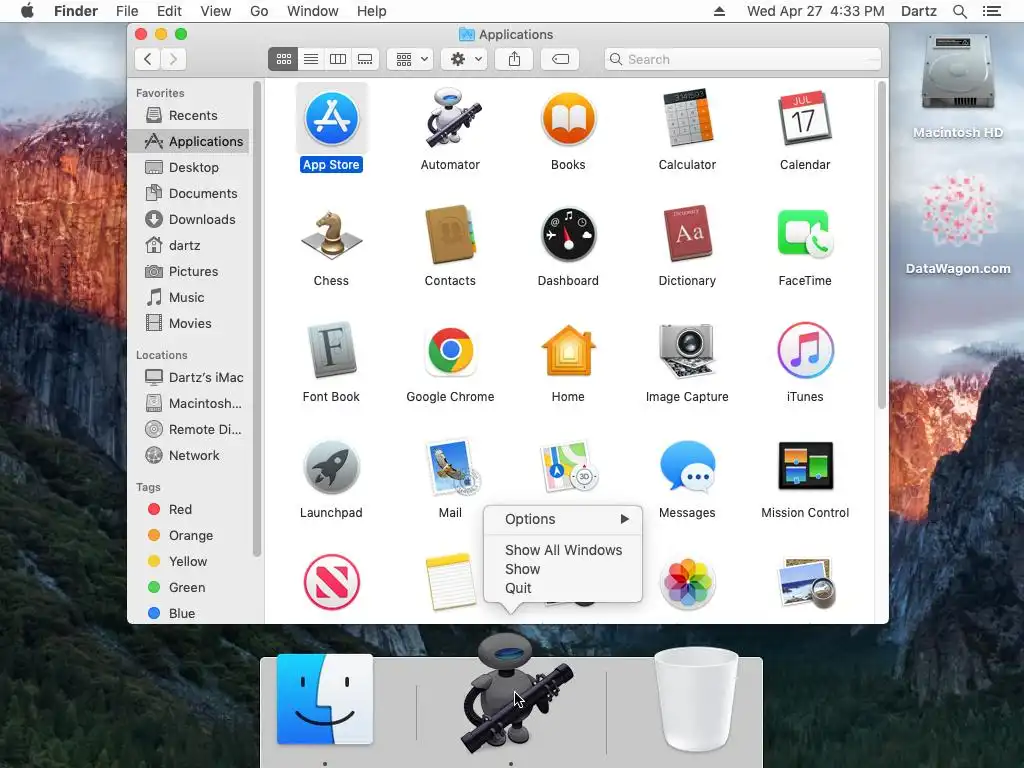This screenshot has width=1024, height=768.
Task: Select the Calendar app icon
Action: (805, 119)
